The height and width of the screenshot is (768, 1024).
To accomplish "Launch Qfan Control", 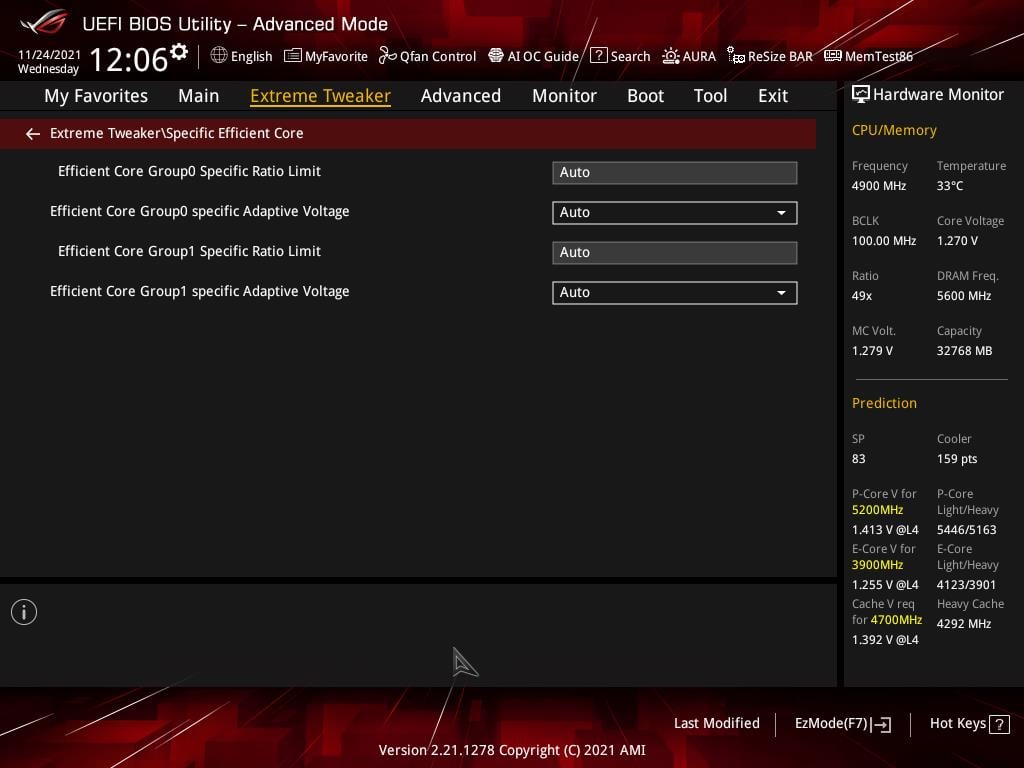I will 428,56.
